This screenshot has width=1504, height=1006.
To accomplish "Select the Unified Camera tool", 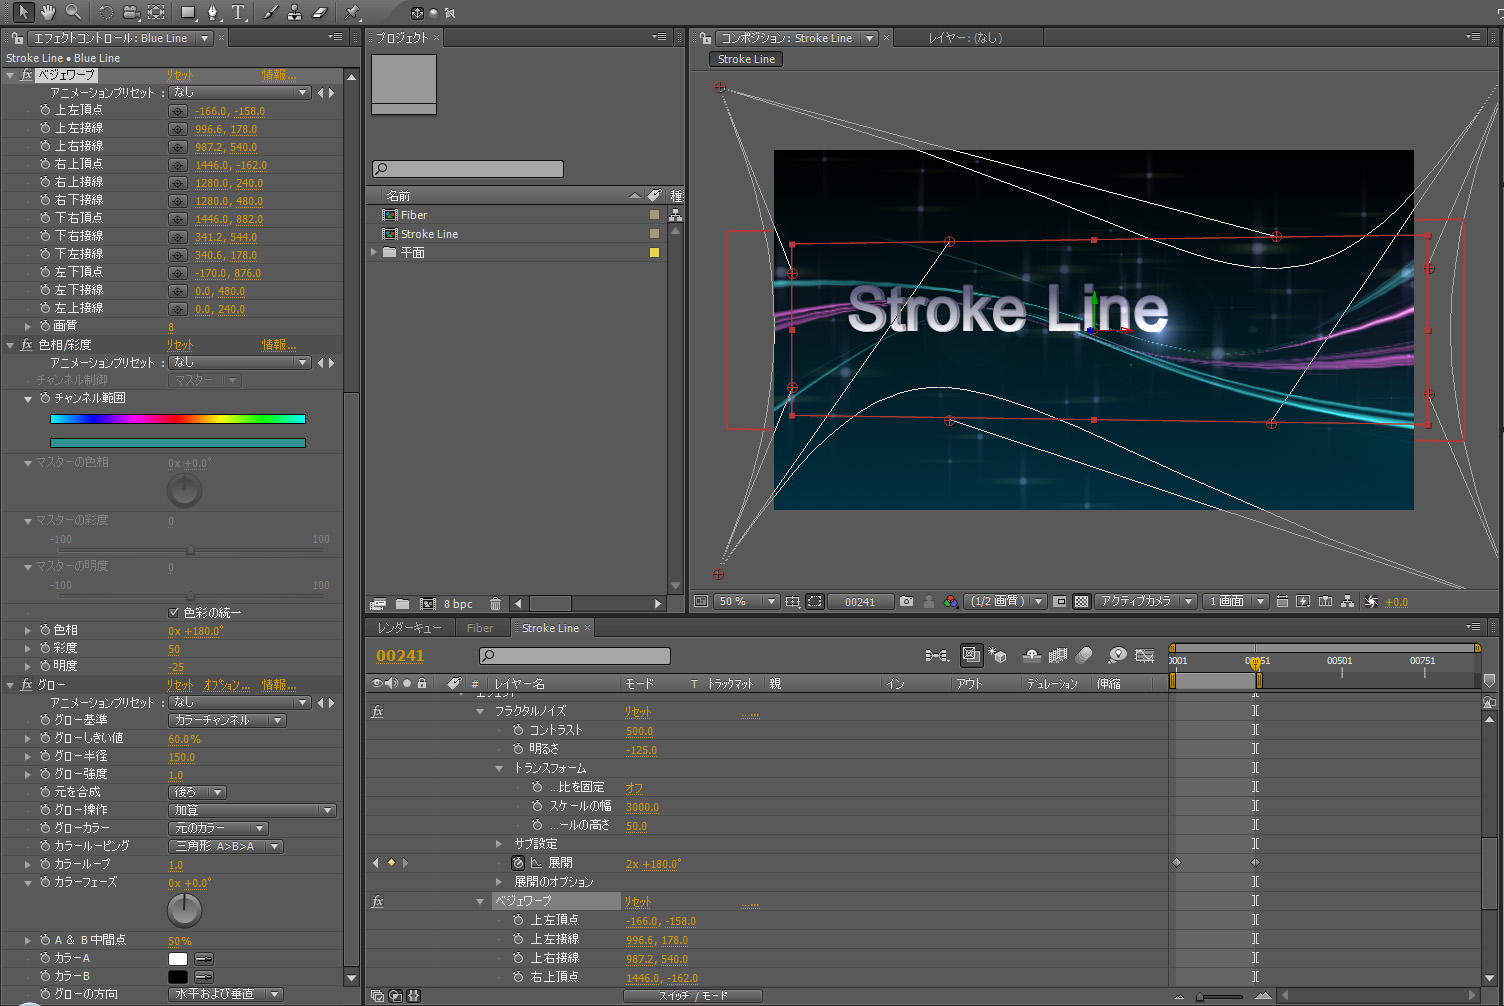I will (x=131, y=12).
